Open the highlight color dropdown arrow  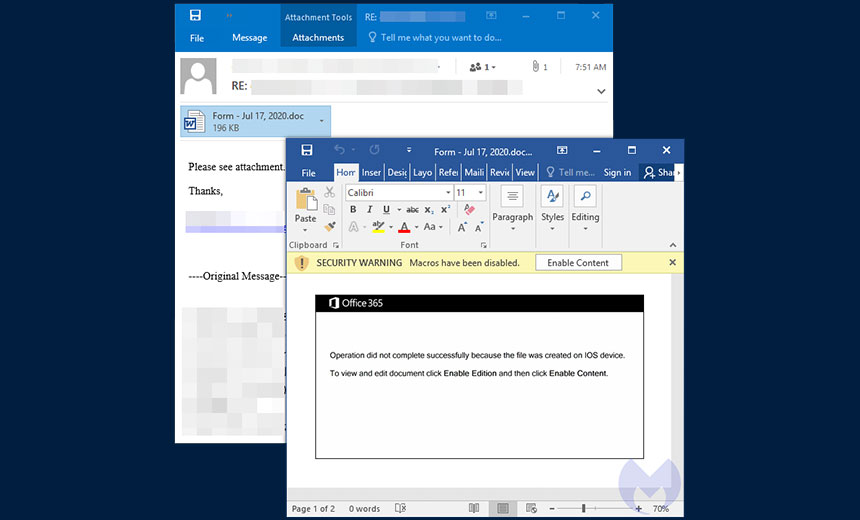pos(391,227)
